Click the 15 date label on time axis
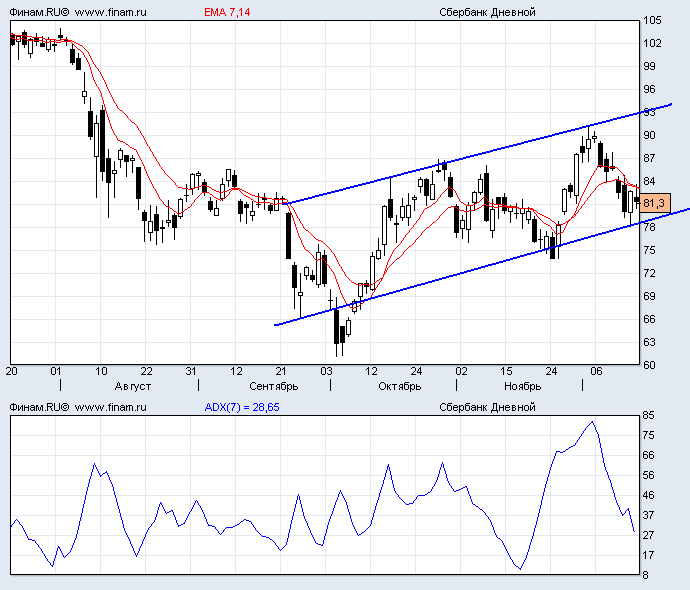 [506, 371]
